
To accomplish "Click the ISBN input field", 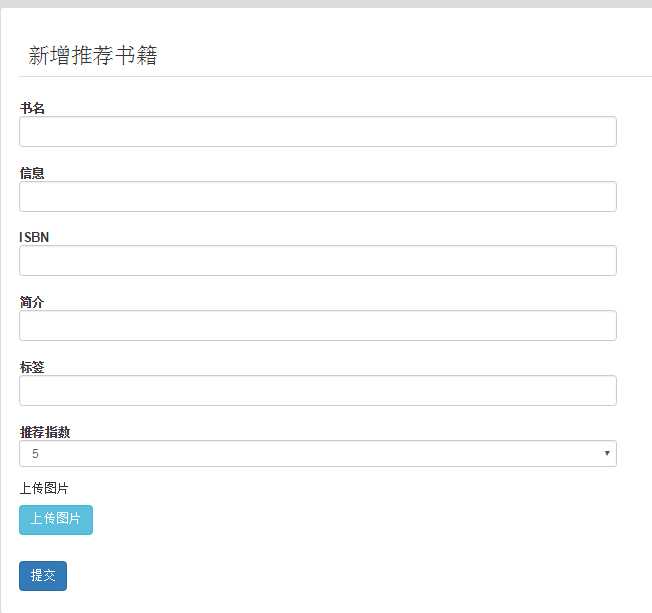I will [x=317, y=261].
